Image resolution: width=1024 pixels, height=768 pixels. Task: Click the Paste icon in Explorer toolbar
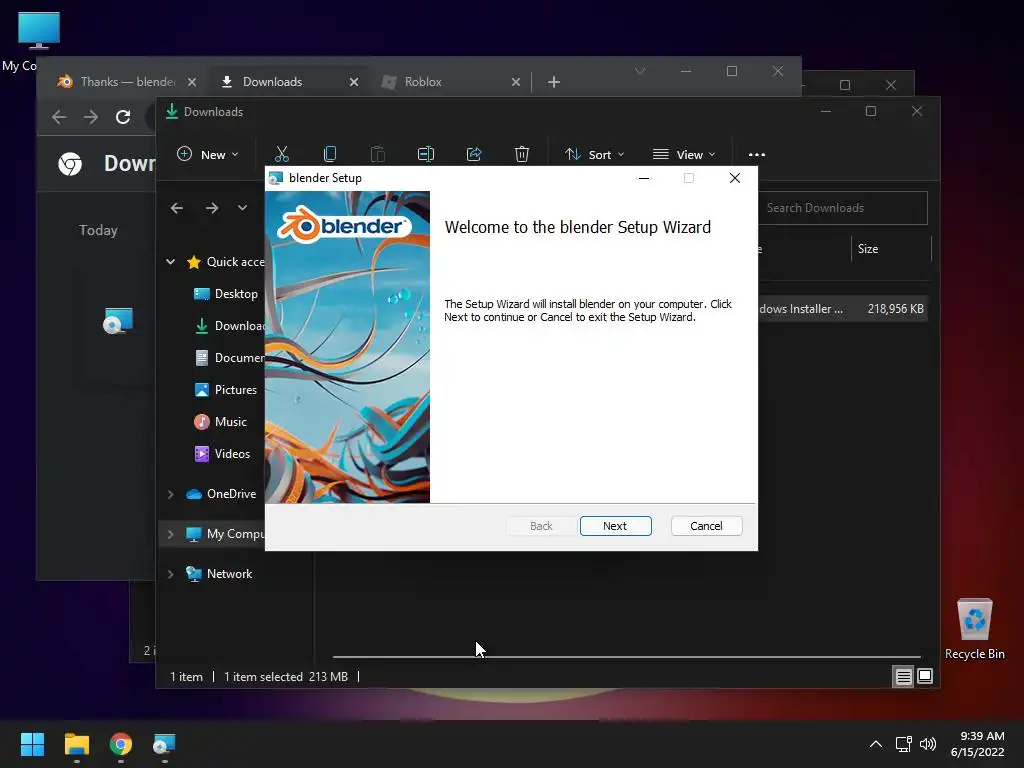[x=377, y=154]
